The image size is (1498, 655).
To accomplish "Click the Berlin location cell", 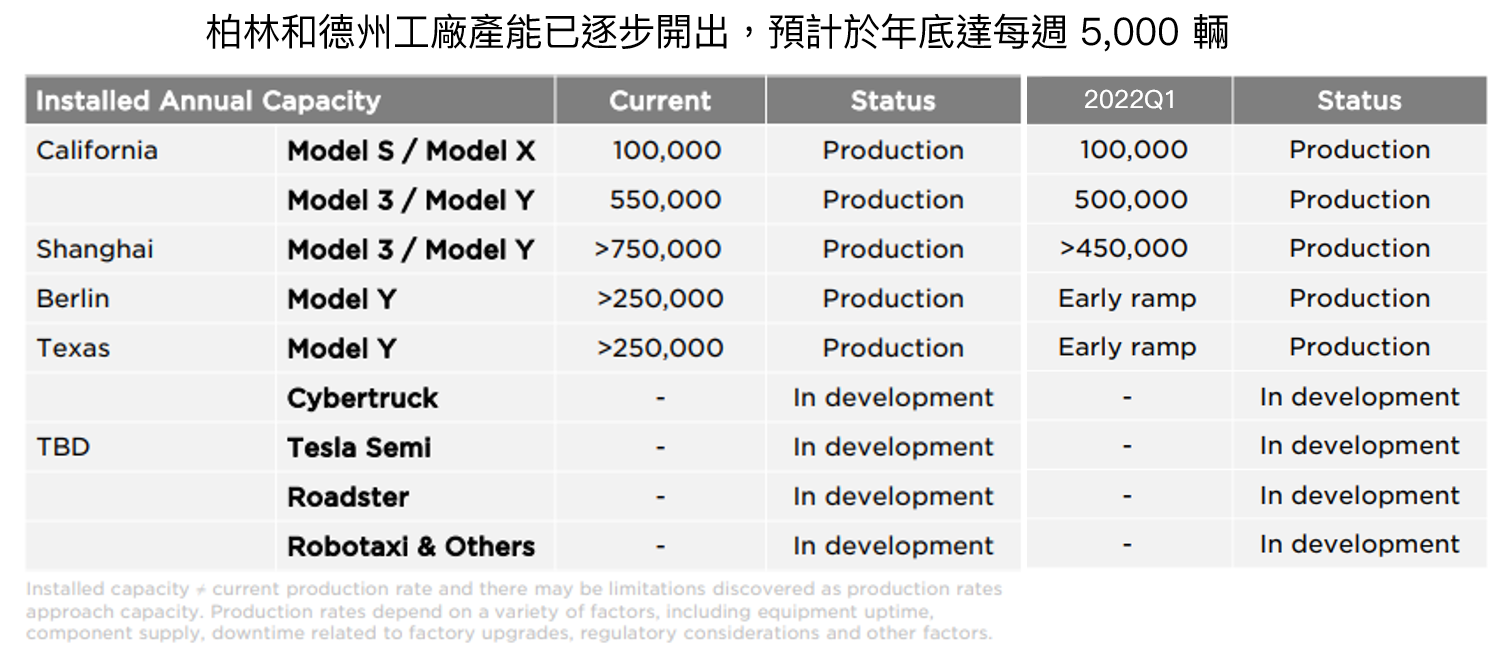I will click(73, 299).
